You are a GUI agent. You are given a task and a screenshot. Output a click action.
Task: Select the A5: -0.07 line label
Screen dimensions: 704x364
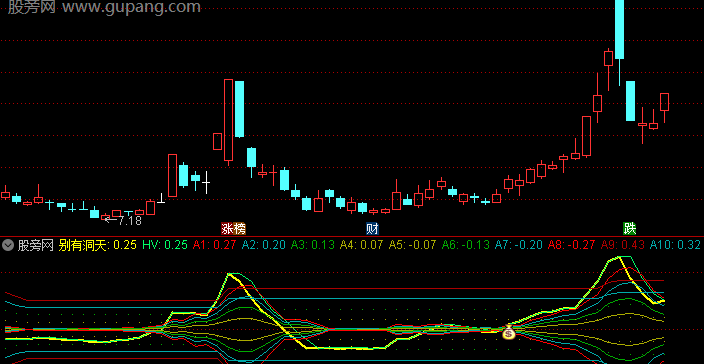tap(413, 245)
